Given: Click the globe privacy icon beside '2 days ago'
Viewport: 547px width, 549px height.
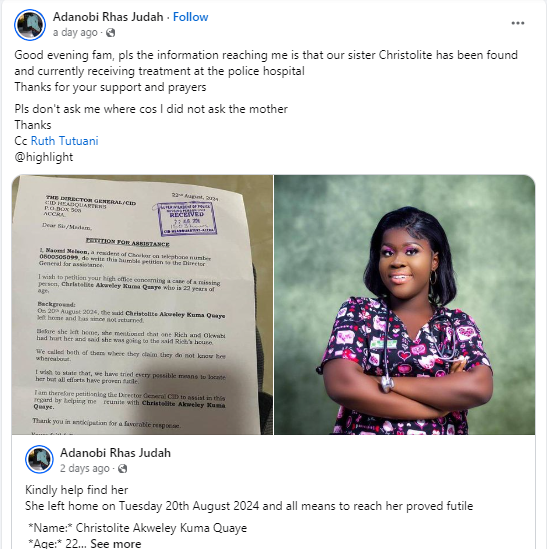Looking at the screenshot, I should [122, 468].
